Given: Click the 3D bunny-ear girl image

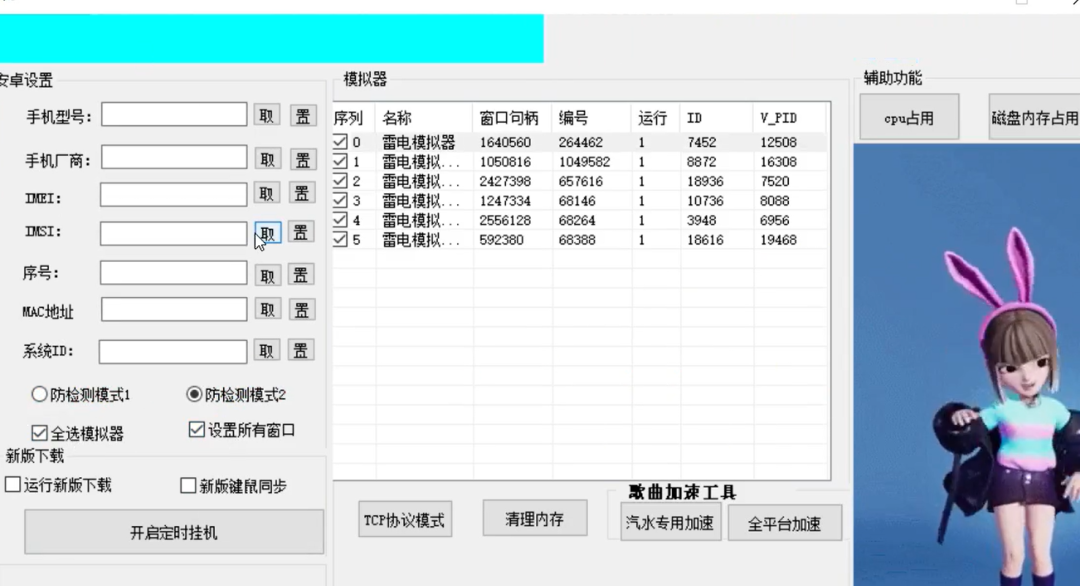Looking at the screenshot, I should tap(966, 365).
